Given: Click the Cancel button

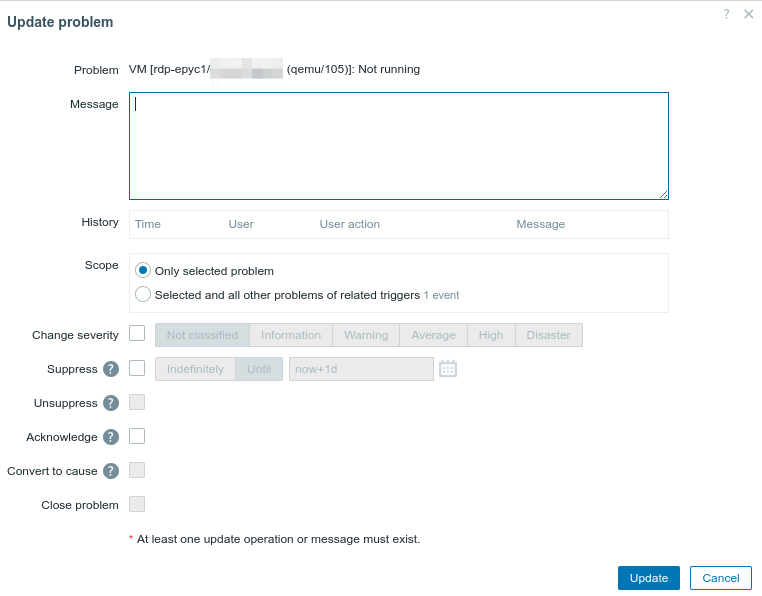Looking at the screenshot, I should click(x=720, y=578).
